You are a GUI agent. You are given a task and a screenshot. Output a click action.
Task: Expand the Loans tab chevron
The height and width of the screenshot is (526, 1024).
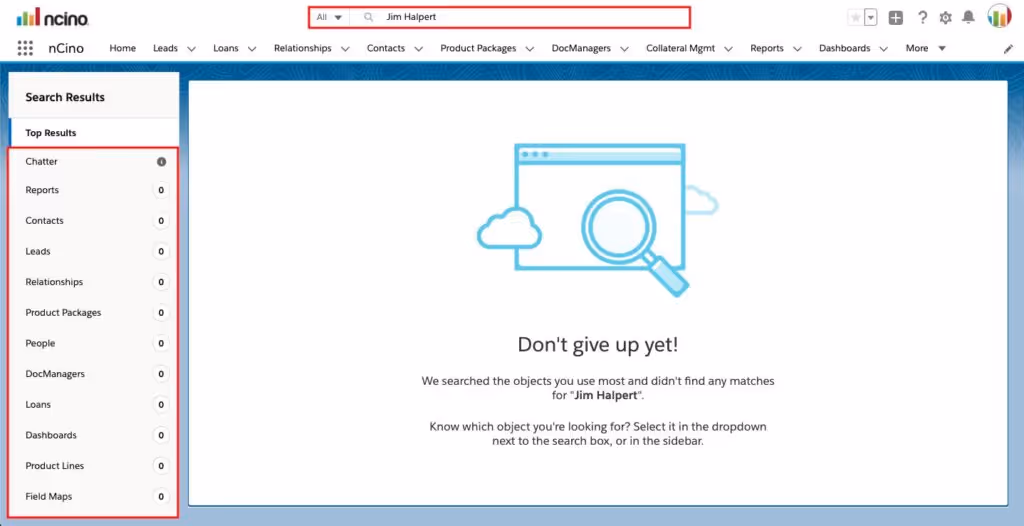point(252,48)
